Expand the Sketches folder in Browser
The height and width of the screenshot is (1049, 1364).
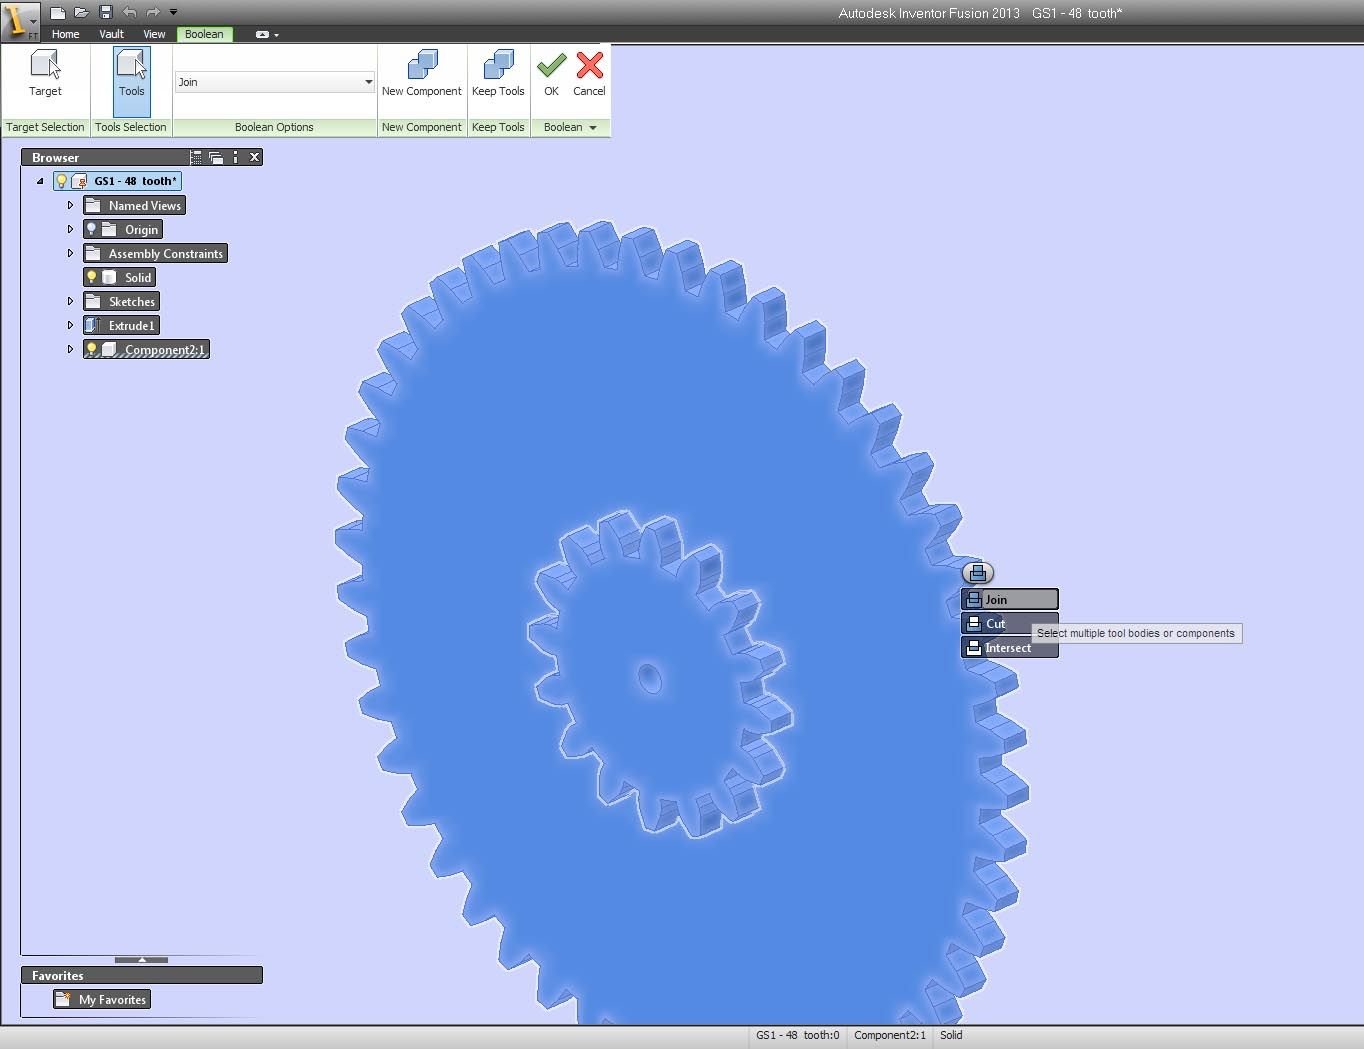(69, 301)
